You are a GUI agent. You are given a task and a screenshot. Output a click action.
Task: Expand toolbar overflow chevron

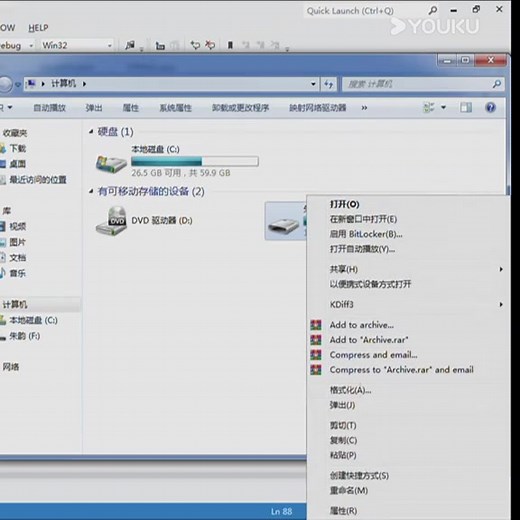[364, 108]
